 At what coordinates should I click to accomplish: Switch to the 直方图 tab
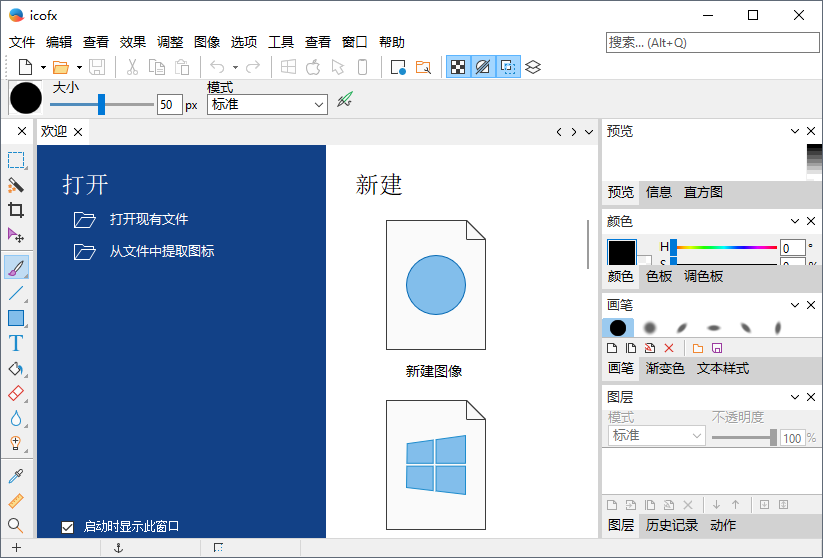click(x=703, y=192)
